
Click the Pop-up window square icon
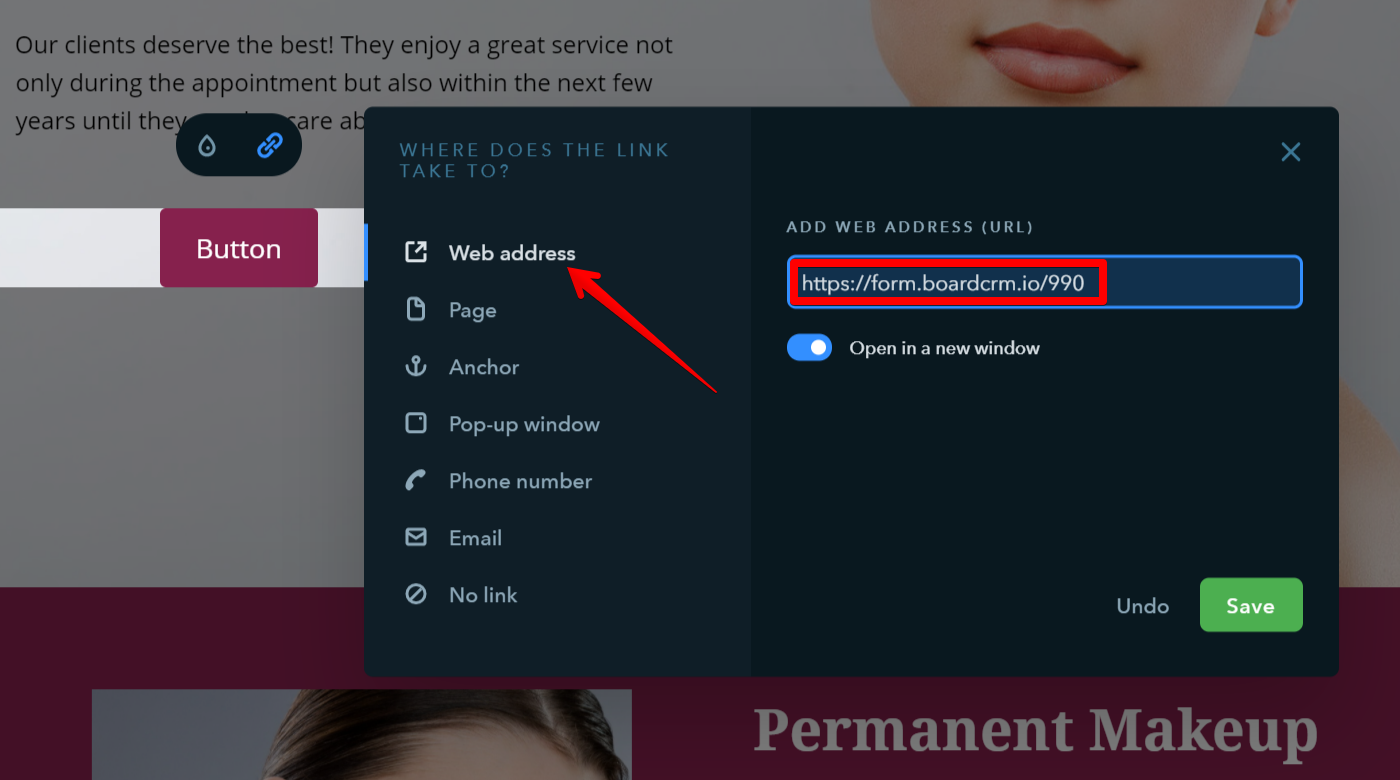(415, 423)
